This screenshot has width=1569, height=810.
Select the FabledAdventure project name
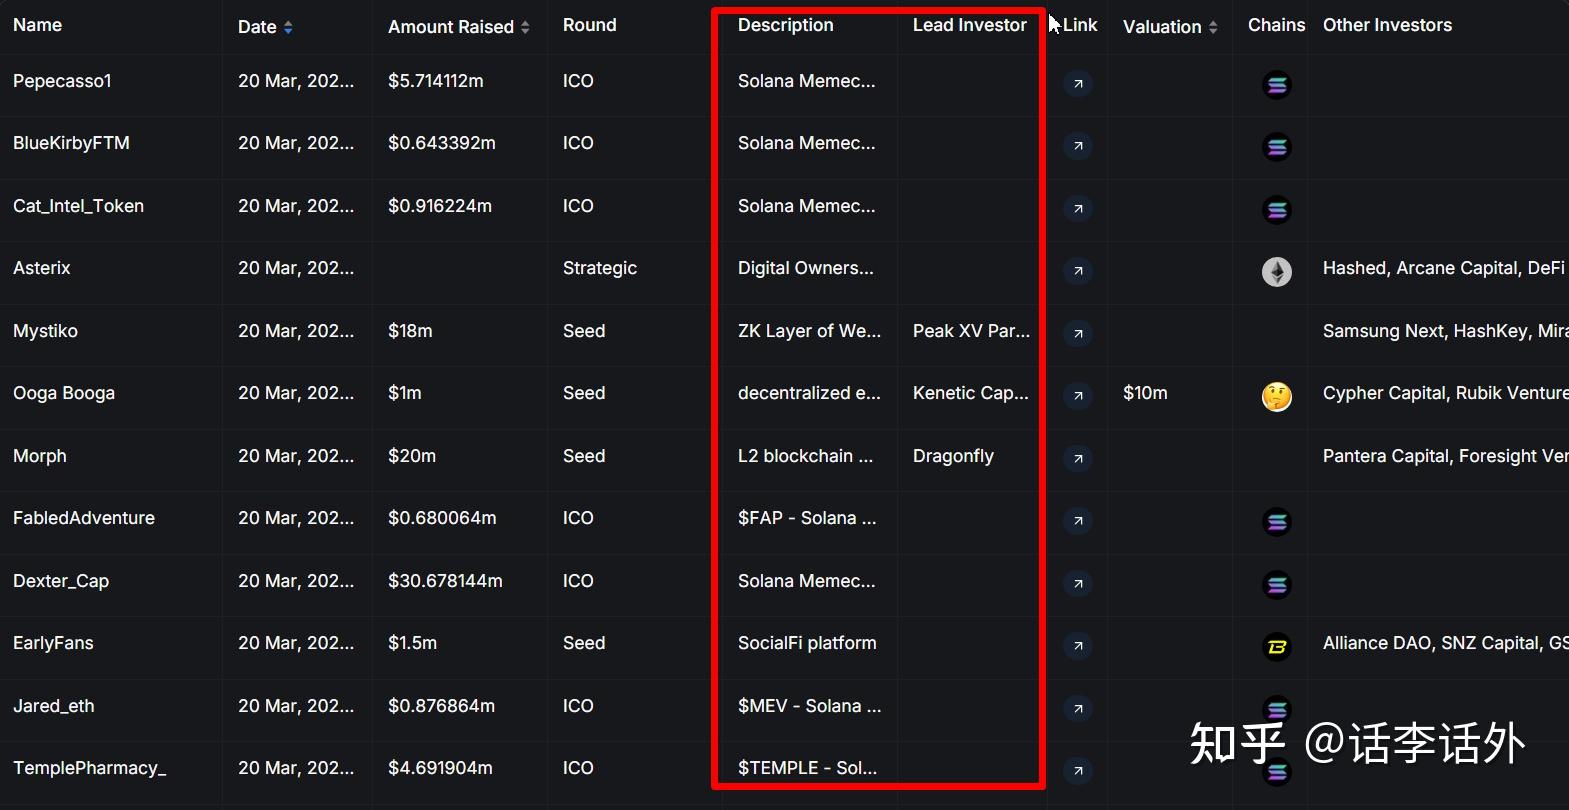(84, 518)
